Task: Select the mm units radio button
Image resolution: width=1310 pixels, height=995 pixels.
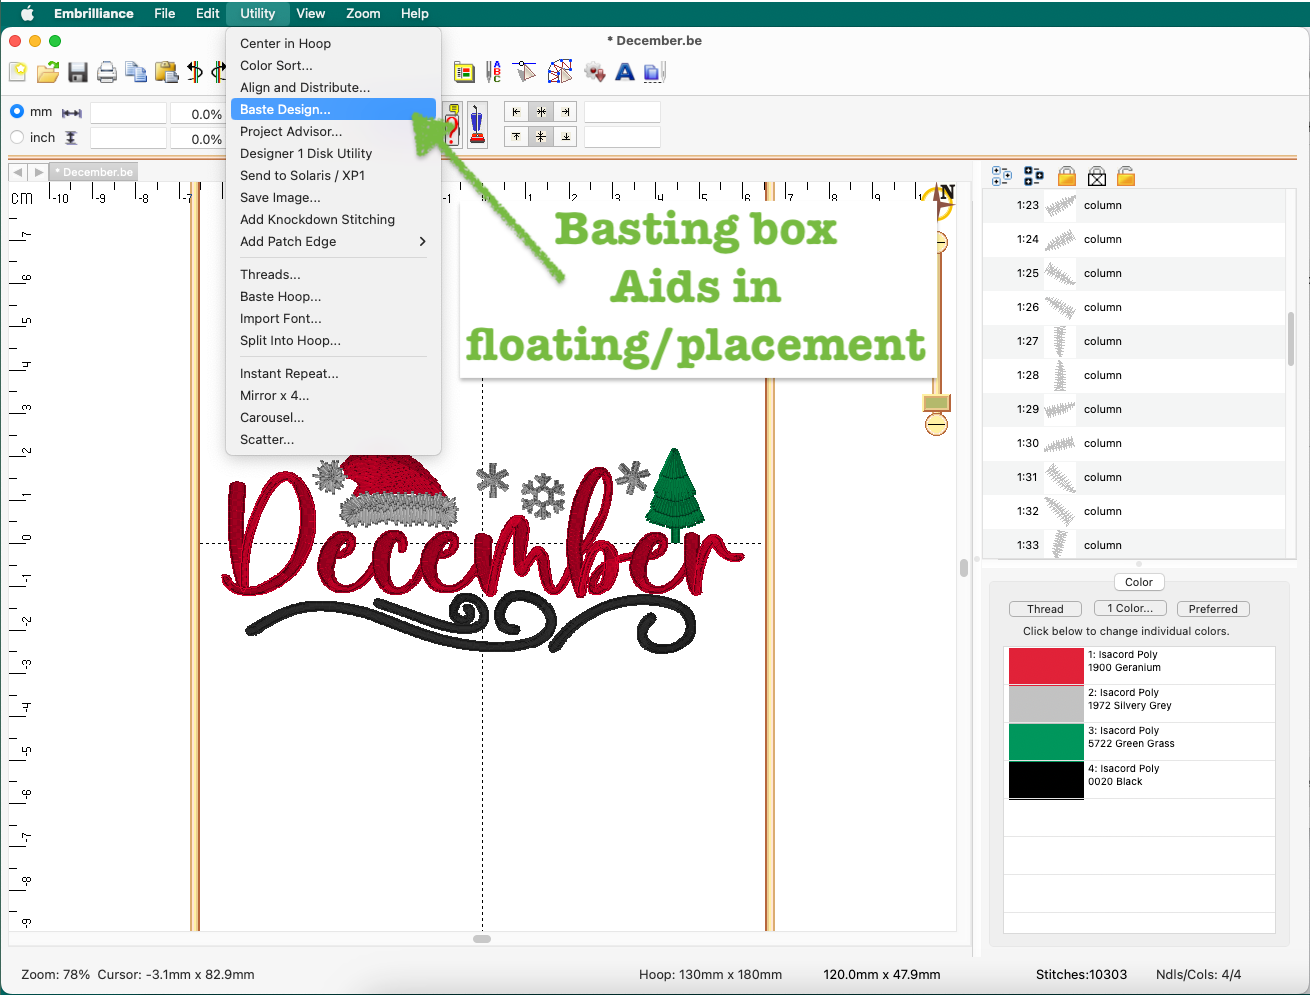Action: click(x=17, y=112)
